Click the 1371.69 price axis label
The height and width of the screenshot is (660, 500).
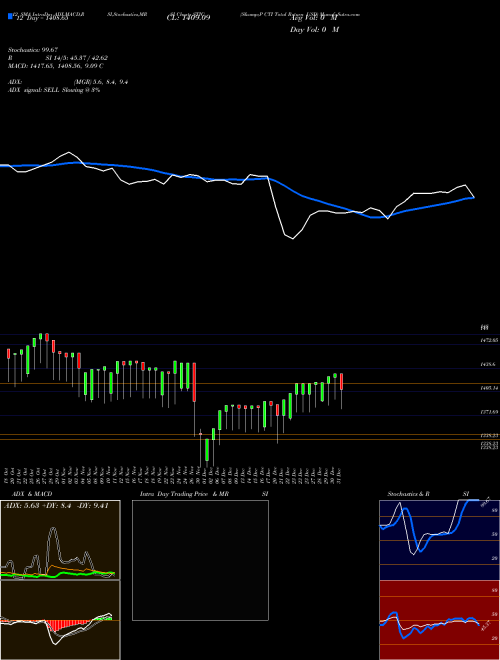489,412
